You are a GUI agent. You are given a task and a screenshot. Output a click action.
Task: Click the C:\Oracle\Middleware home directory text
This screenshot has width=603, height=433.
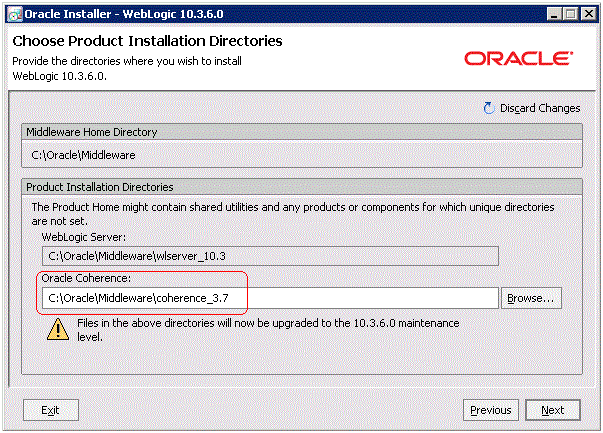[83, 155]
